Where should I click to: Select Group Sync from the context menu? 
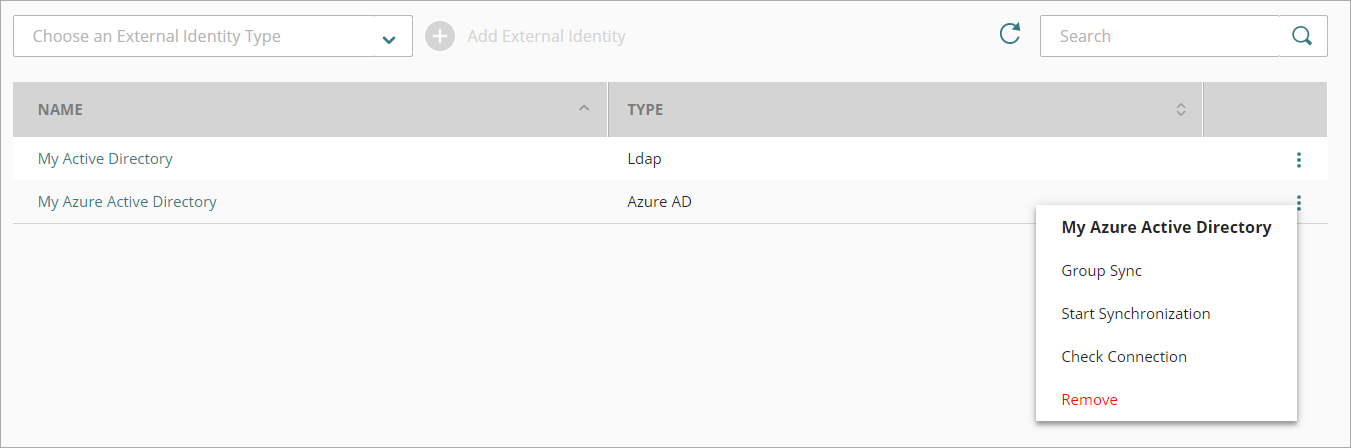pos(1101,271)
